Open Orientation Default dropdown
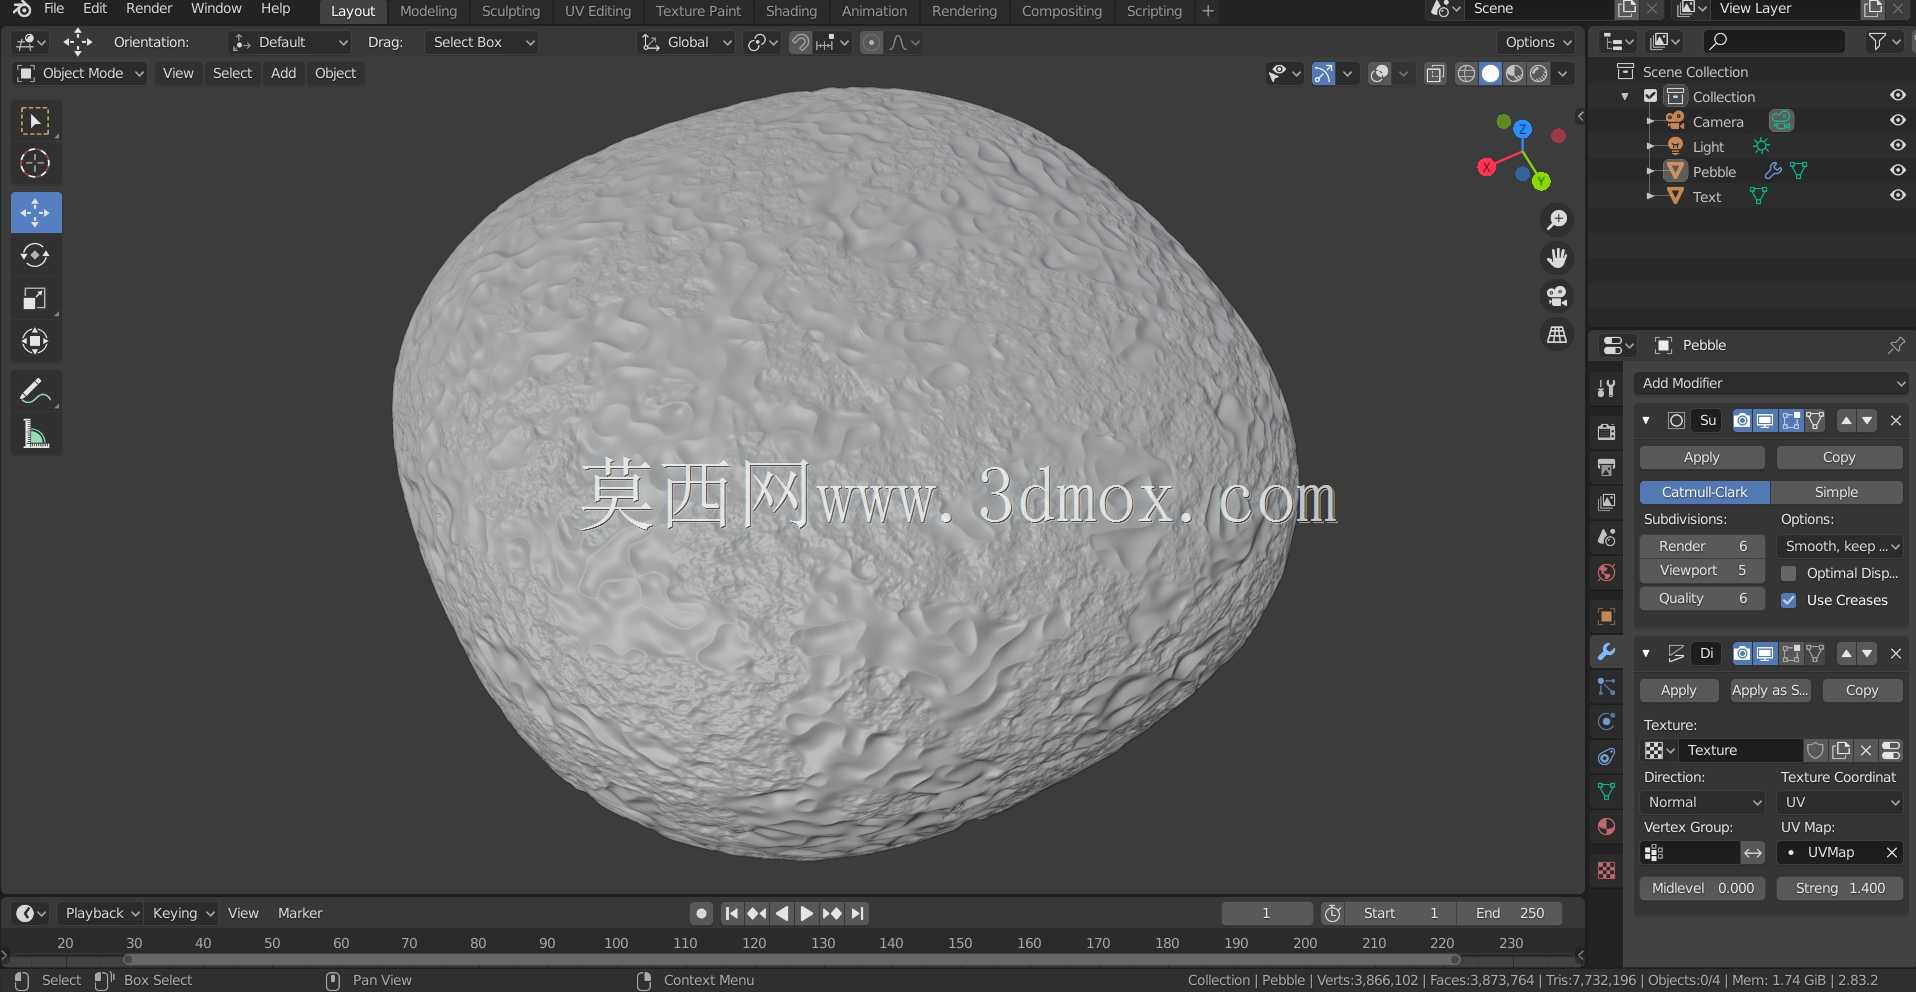The width and height of the screenshot is (1916, 992). (290, 42)
